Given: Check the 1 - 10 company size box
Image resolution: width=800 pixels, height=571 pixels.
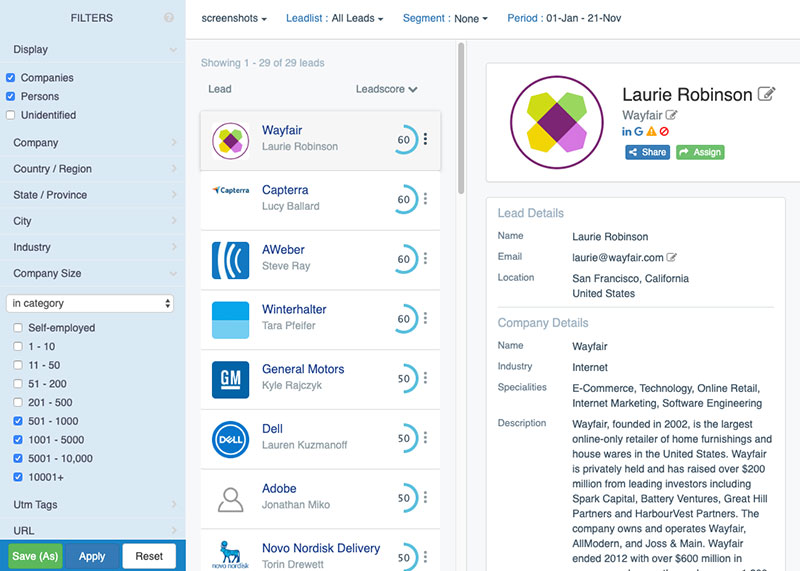Looking at the screenshot, I should (18, 346).
